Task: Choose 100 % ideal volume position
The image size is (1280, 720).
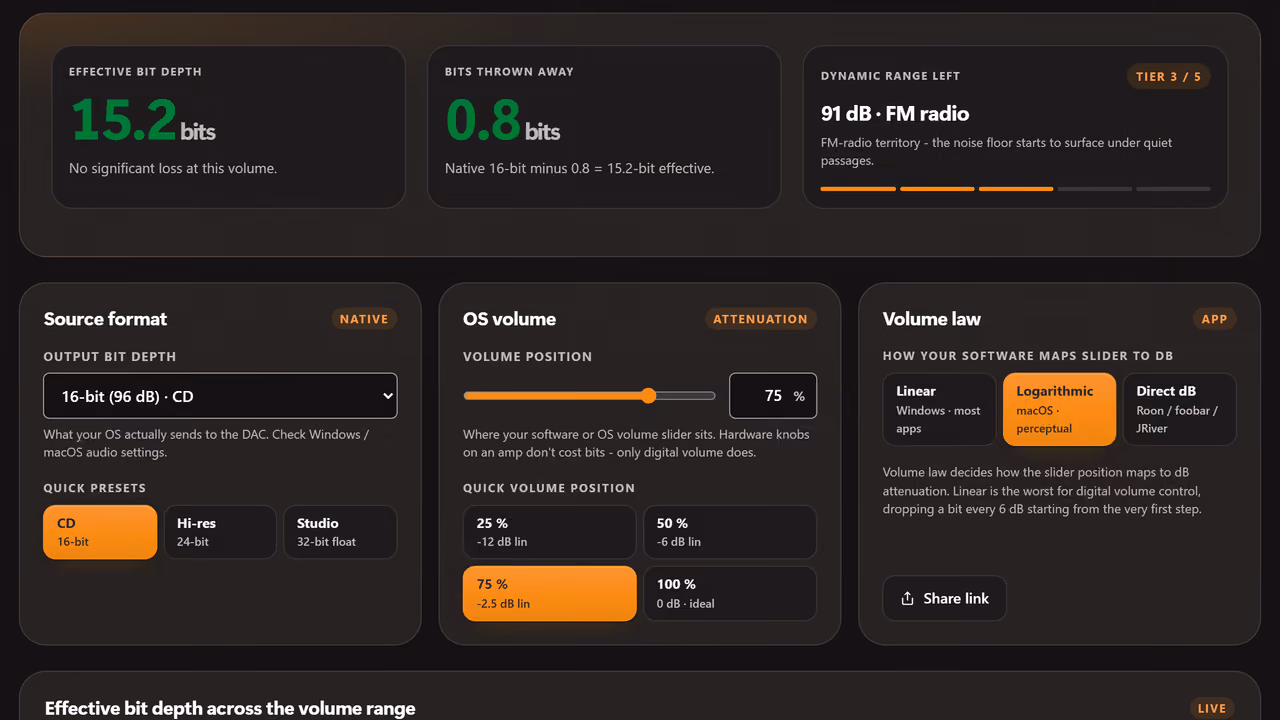Action: [729, 594]
